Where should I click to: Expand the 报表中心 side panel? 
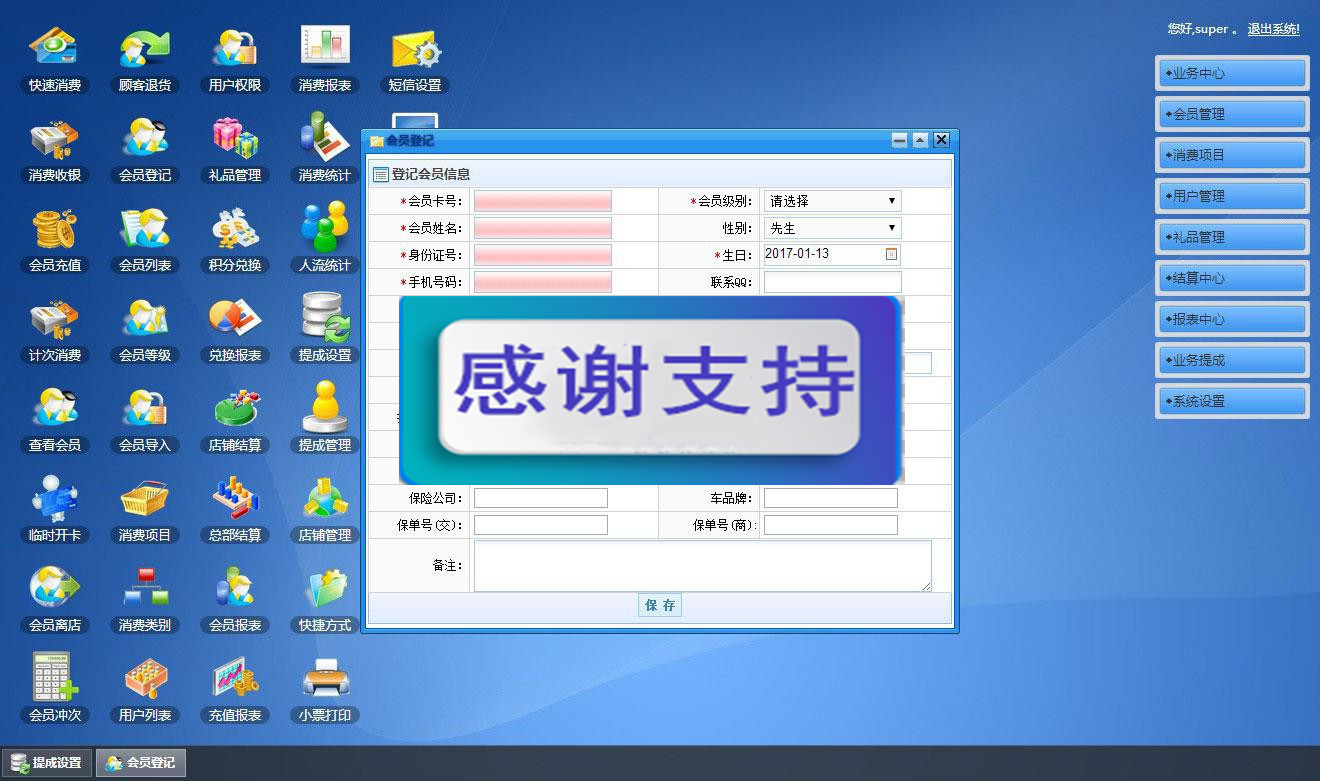coord(1232,319)
